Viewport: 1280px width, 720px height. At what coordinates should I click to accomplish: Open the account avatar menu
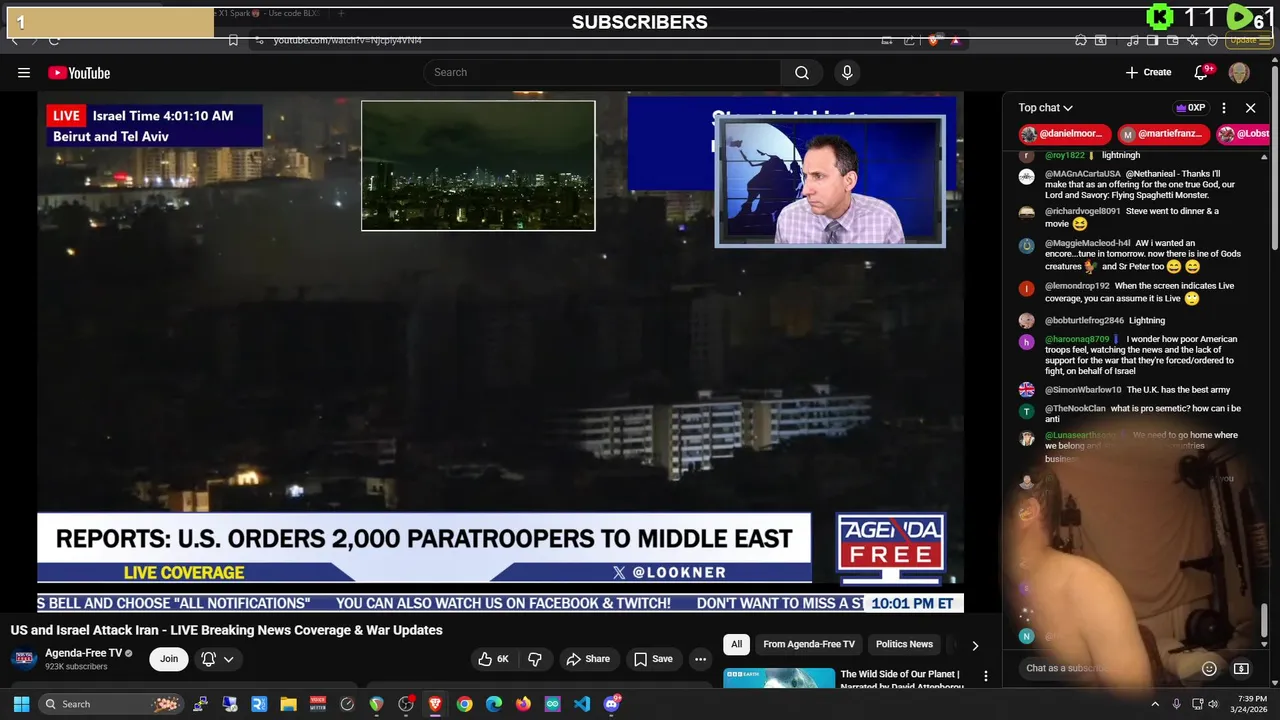[1239, 72]
